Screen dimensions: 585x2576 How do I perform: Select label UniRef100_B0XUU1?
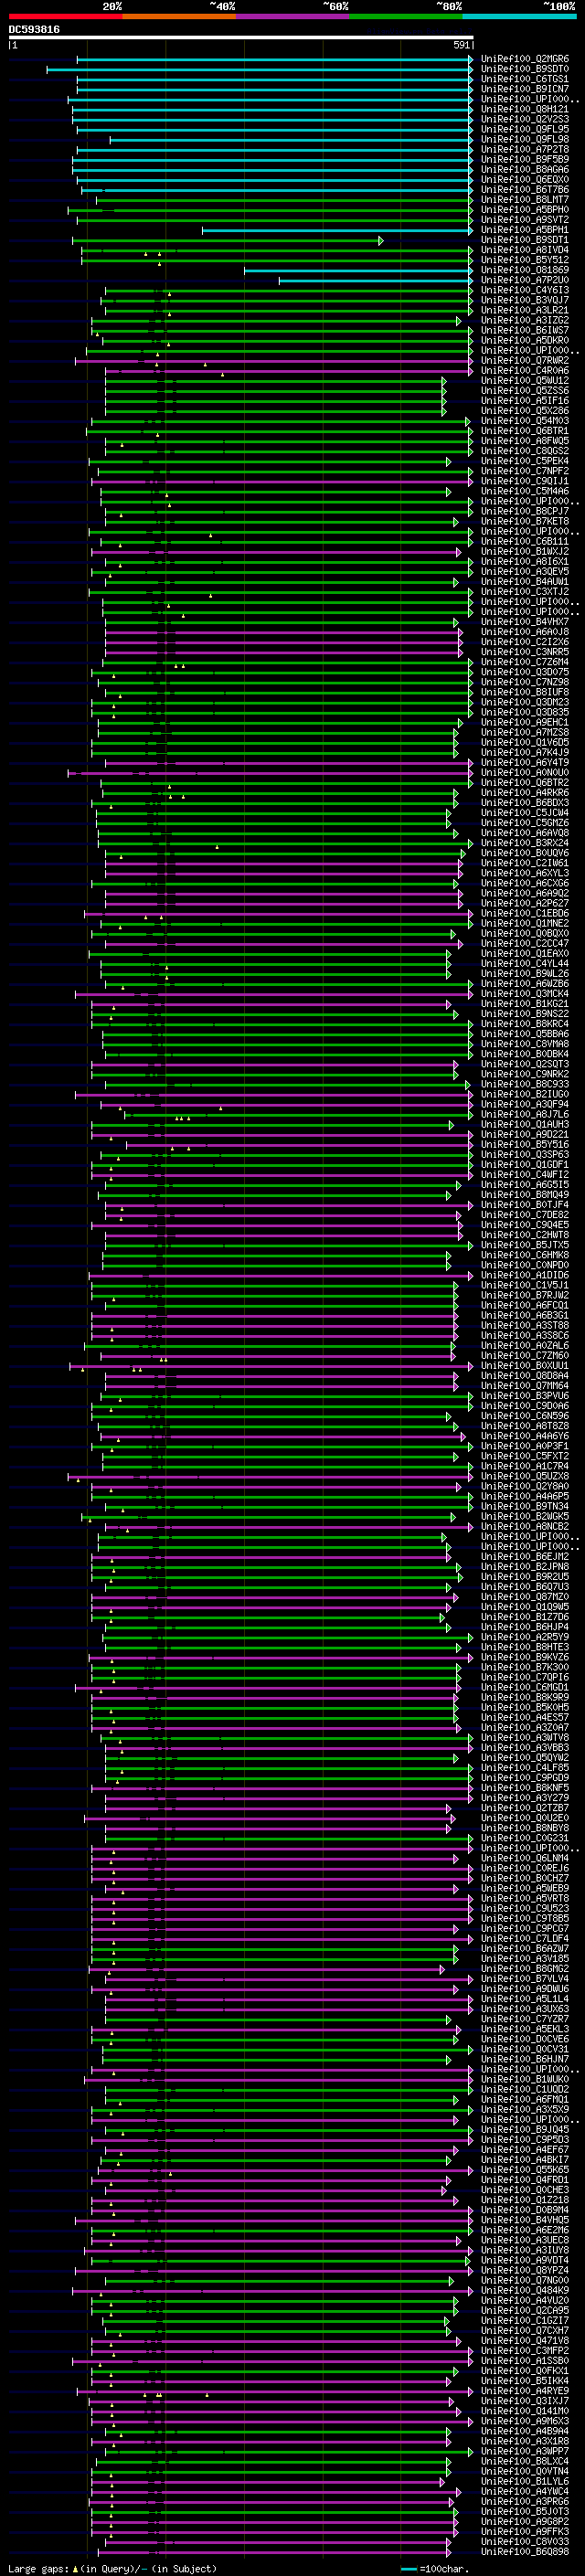pyautogui.click(x=525, y=1366)
